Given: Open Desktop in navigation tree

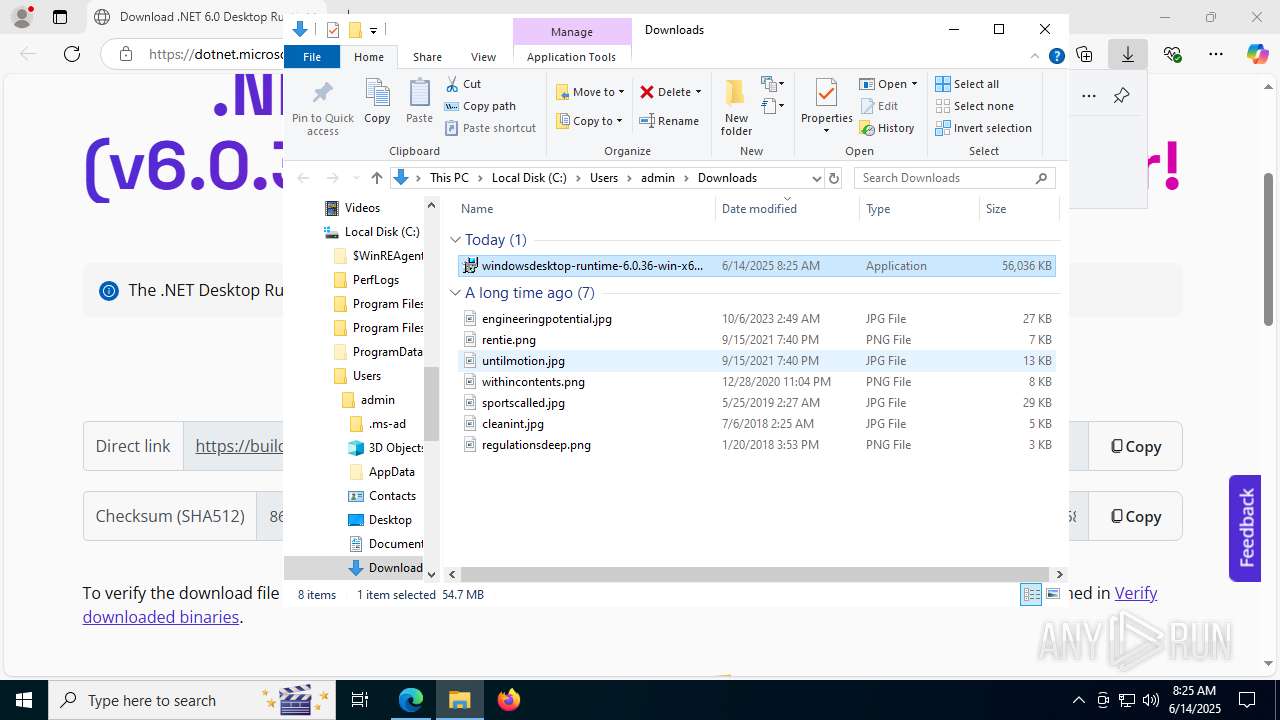Looking at the screenshot, I should point(390,520).
